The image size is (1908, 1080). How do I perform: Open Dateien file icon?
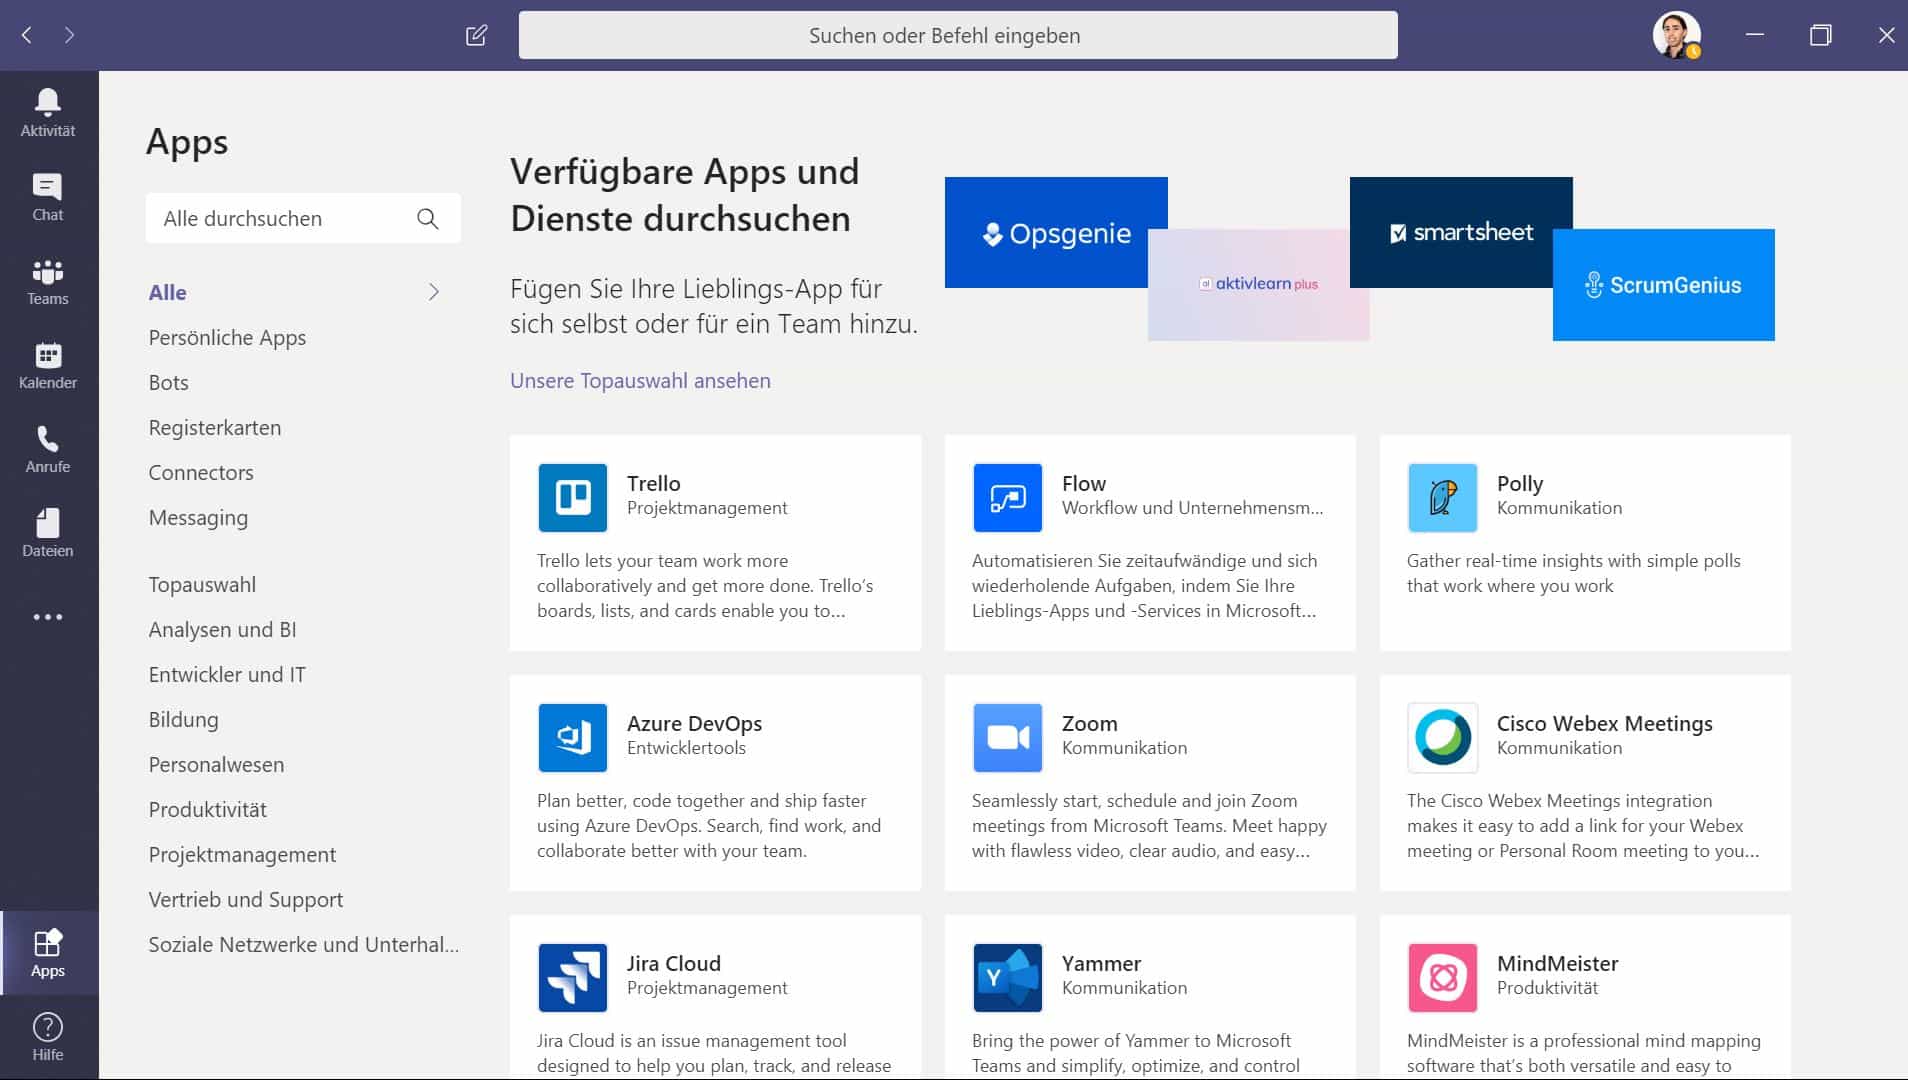tap(47, 522)
